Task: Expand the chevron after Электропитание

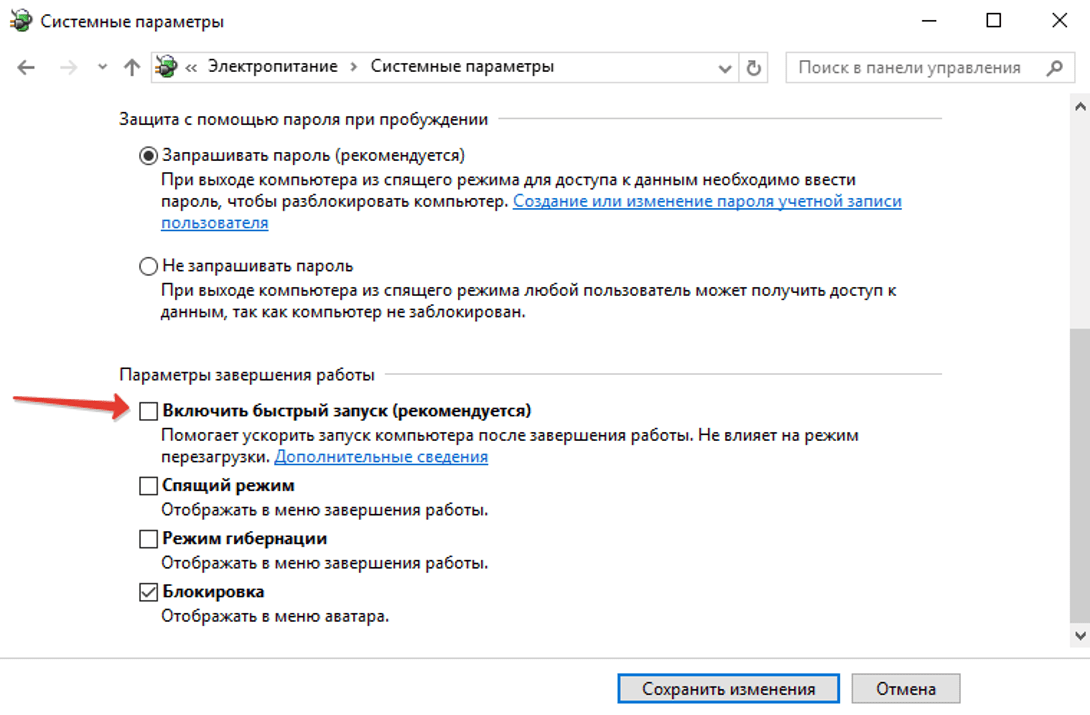Action: [354, 67]
